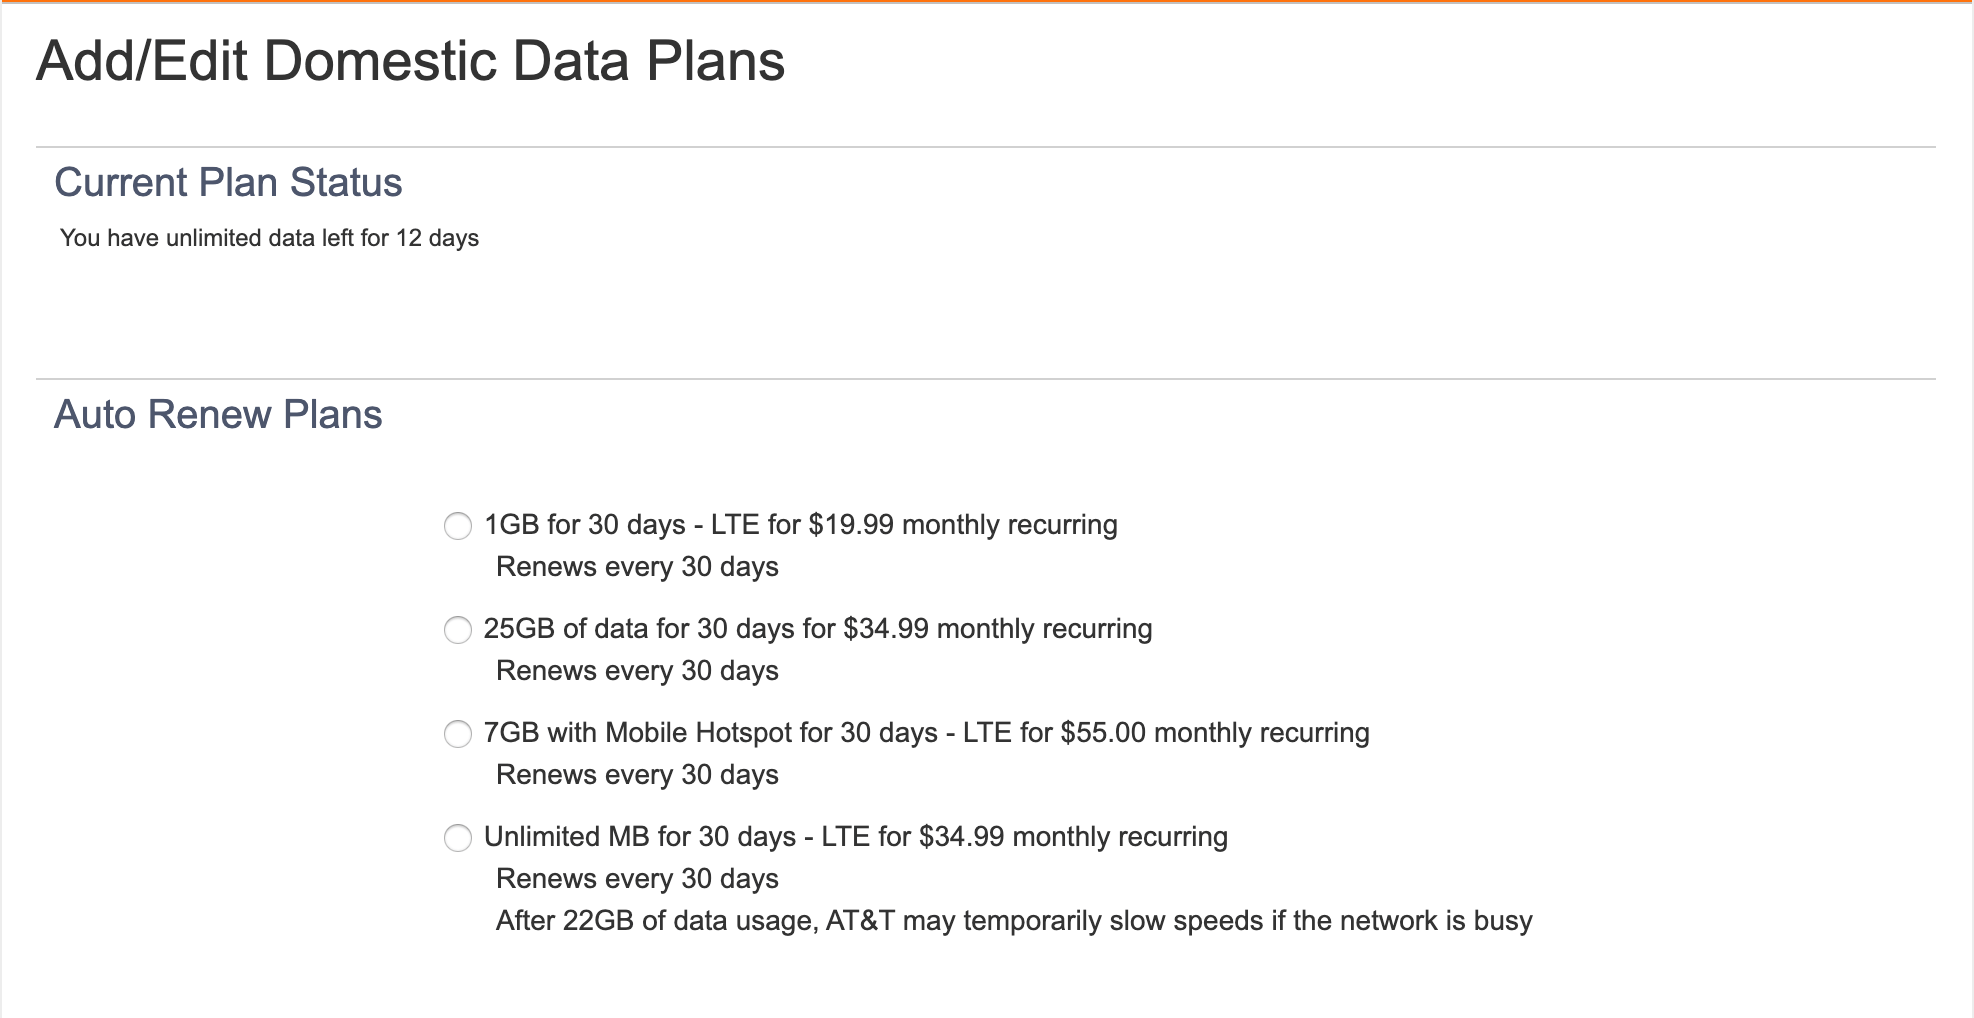Click the Auto Renew Plans heading
Viewport: 1974px width, 1018px height.
click(x=219, y=414)
